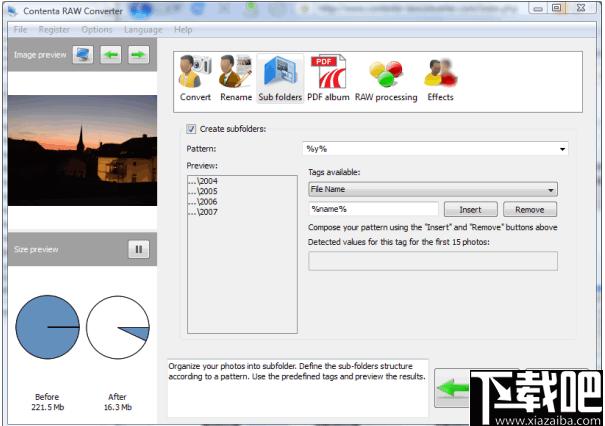The width and height of the screenshot is (605, 426).
Task: Open the Register menu
Action: pos(54,30)
